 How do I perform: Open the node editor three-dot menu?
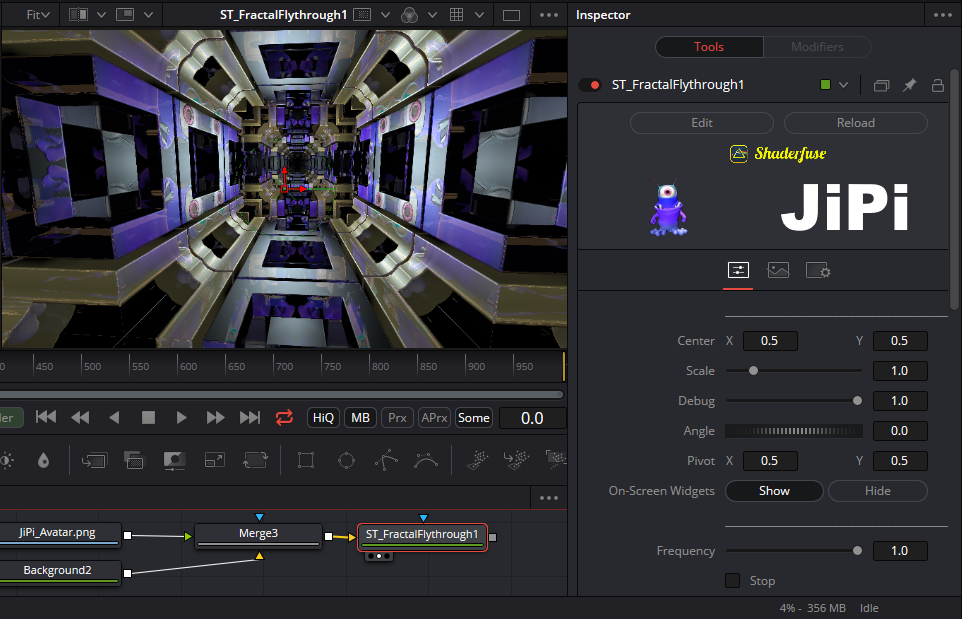click(548, 498)
